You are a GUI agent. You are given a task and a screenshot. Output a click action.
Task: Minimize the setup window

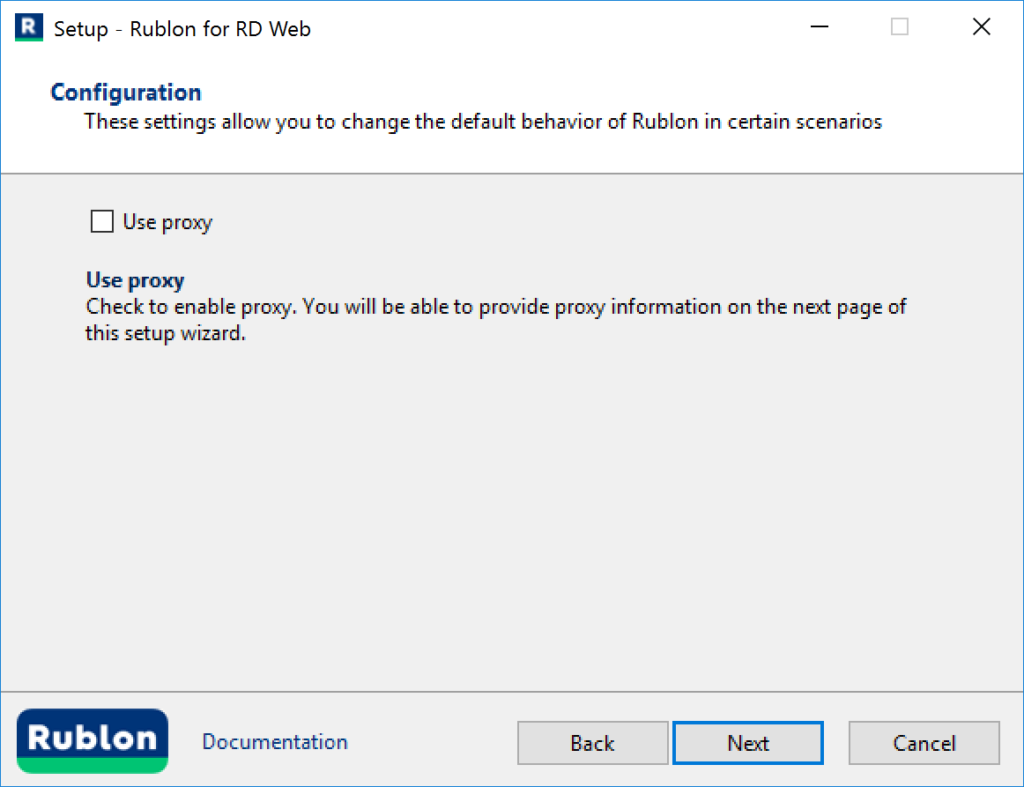click(x=819, y=27)
